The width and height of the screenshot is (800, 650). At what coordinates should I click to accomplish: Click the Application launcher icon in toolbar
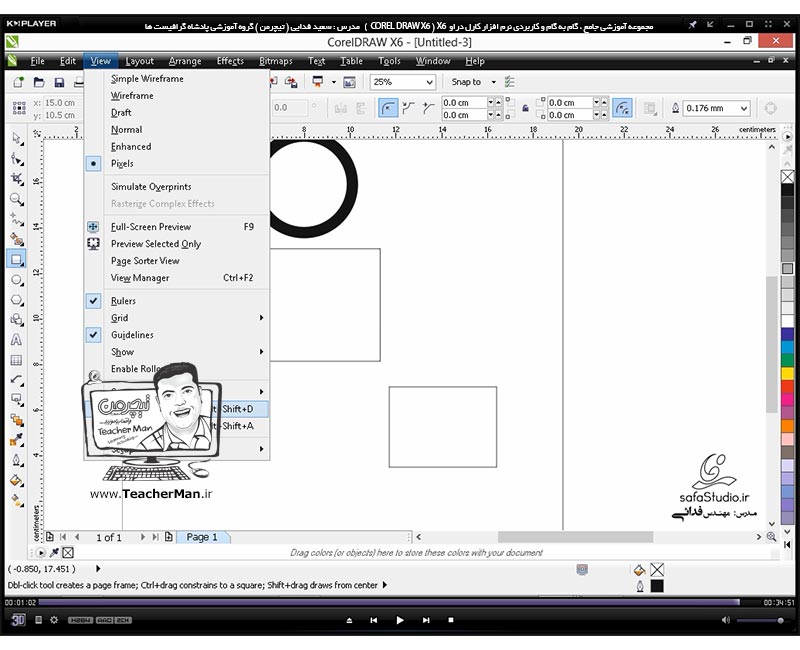point(318,82)
